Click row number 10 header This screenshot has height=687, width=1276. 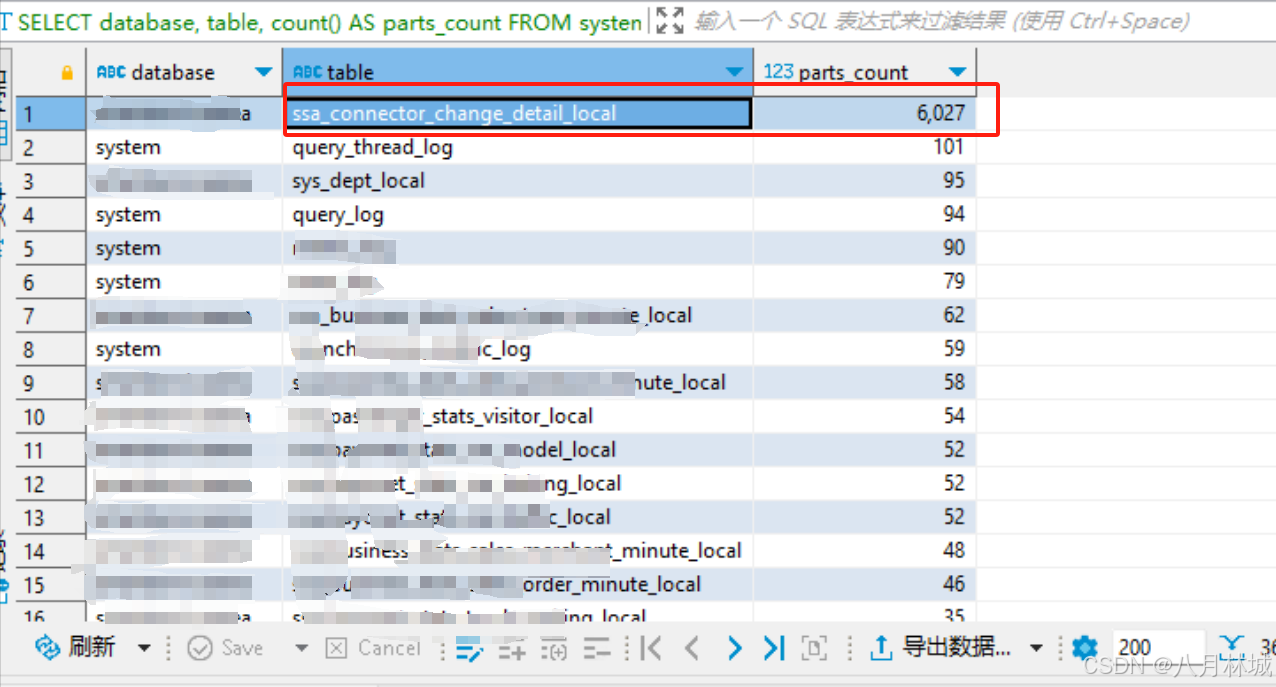coord(51,416)
